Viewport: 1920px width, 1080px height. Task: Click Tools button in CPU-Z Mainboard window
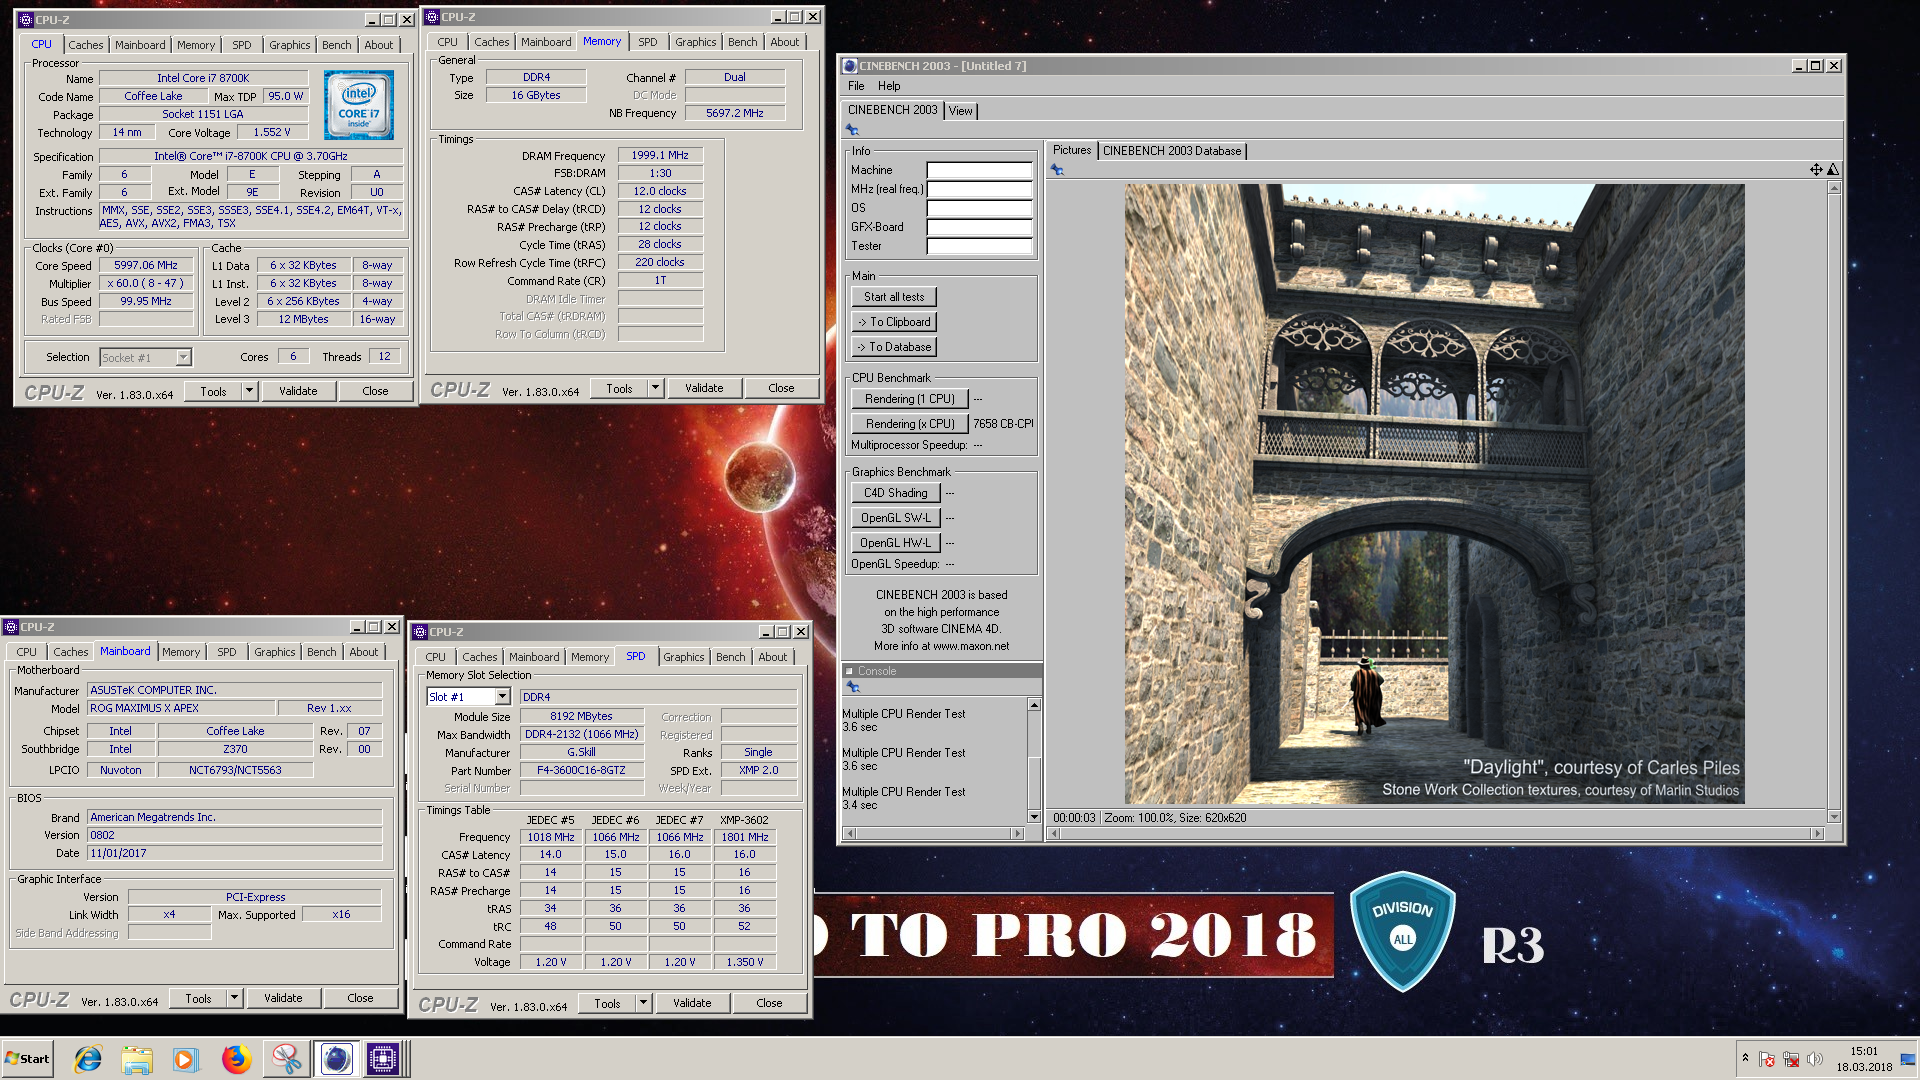pos(198,998)
